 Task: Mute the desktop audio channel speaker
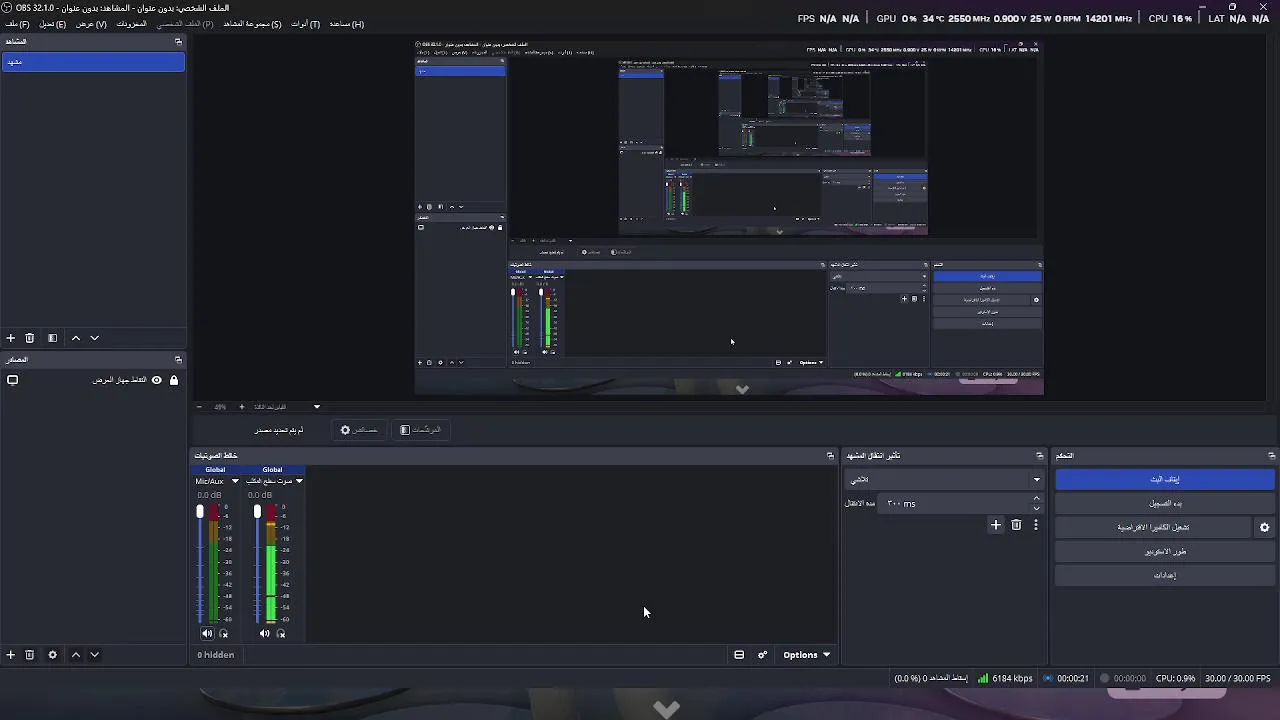(x=264, y=633)
